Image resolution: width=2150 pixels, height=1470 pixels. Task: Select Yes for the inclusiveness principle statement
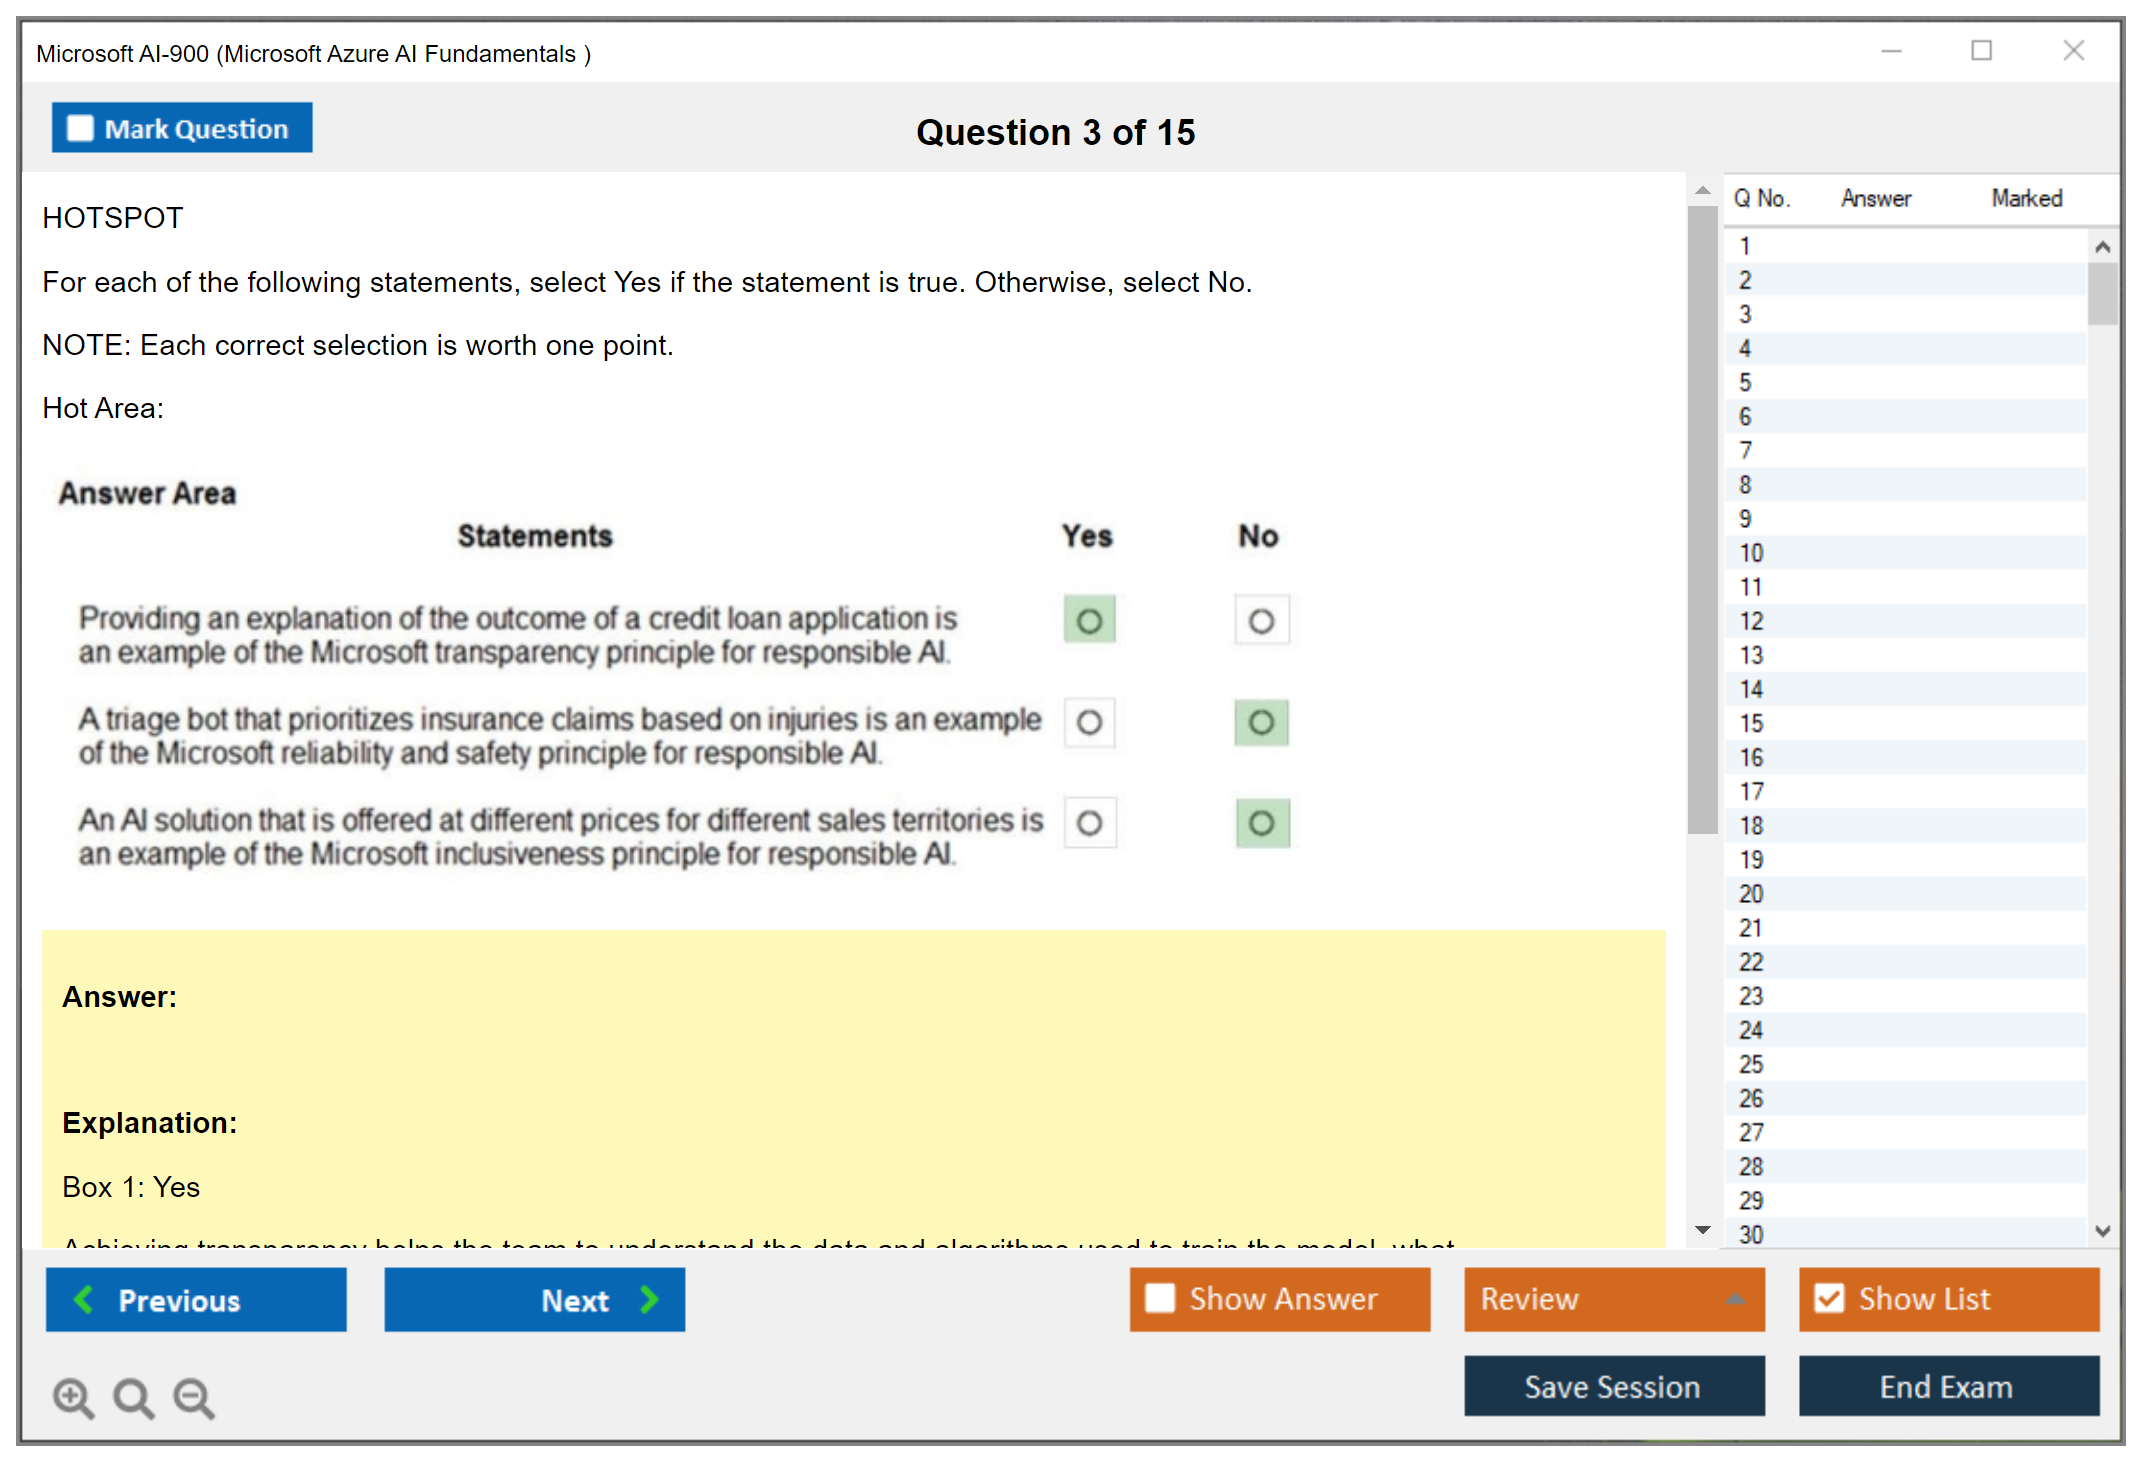1089,823
